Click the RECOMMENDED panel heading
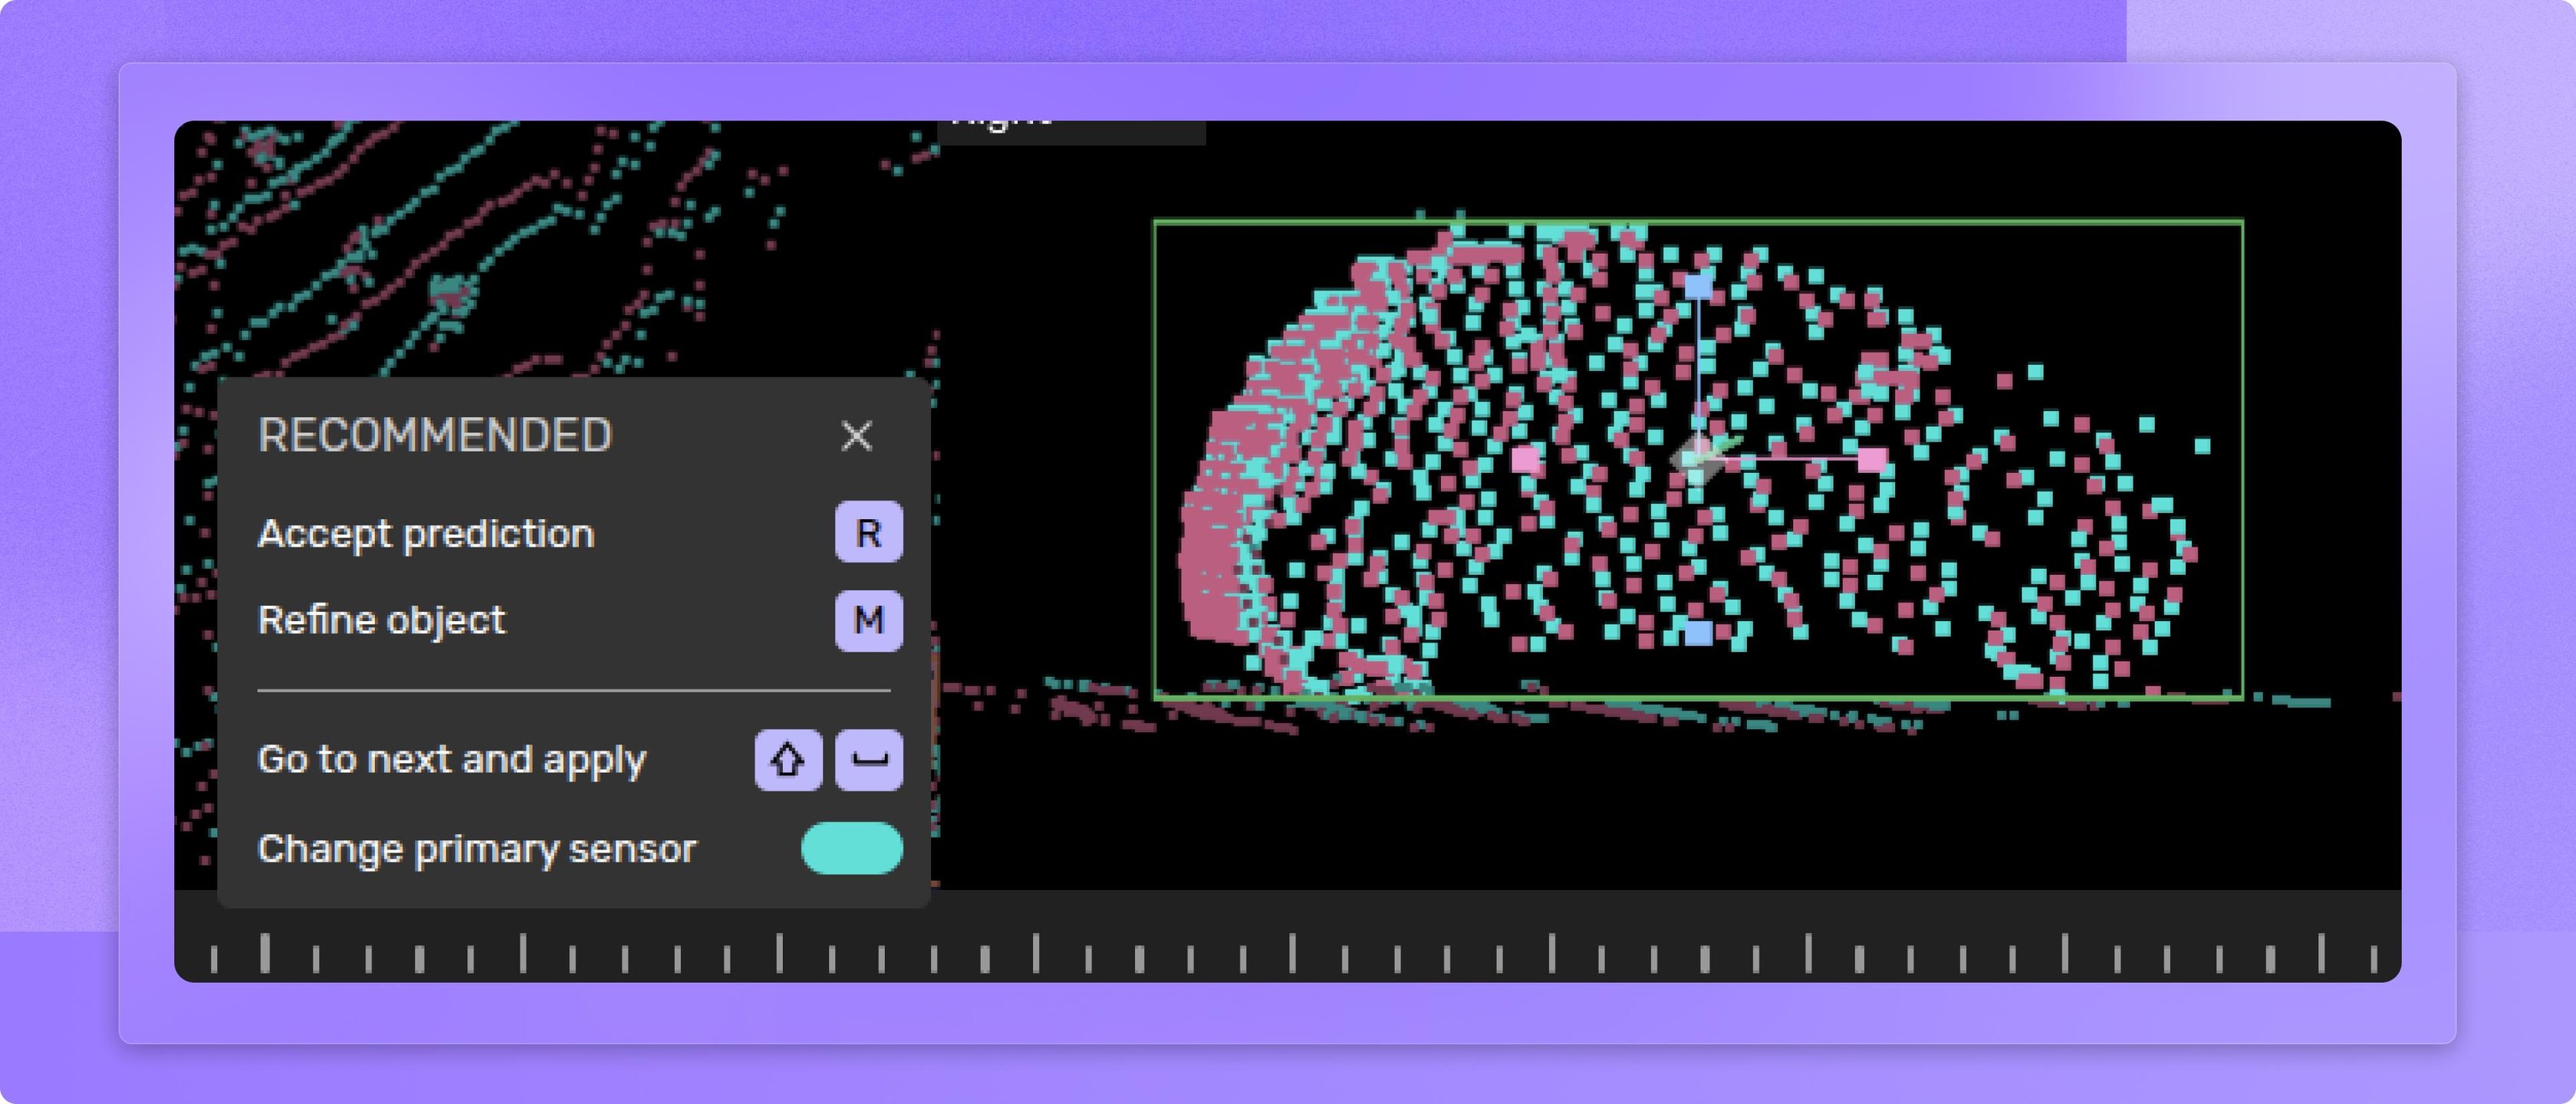This screenshot has width=2576, height=1104. click(x=434, y=435)
